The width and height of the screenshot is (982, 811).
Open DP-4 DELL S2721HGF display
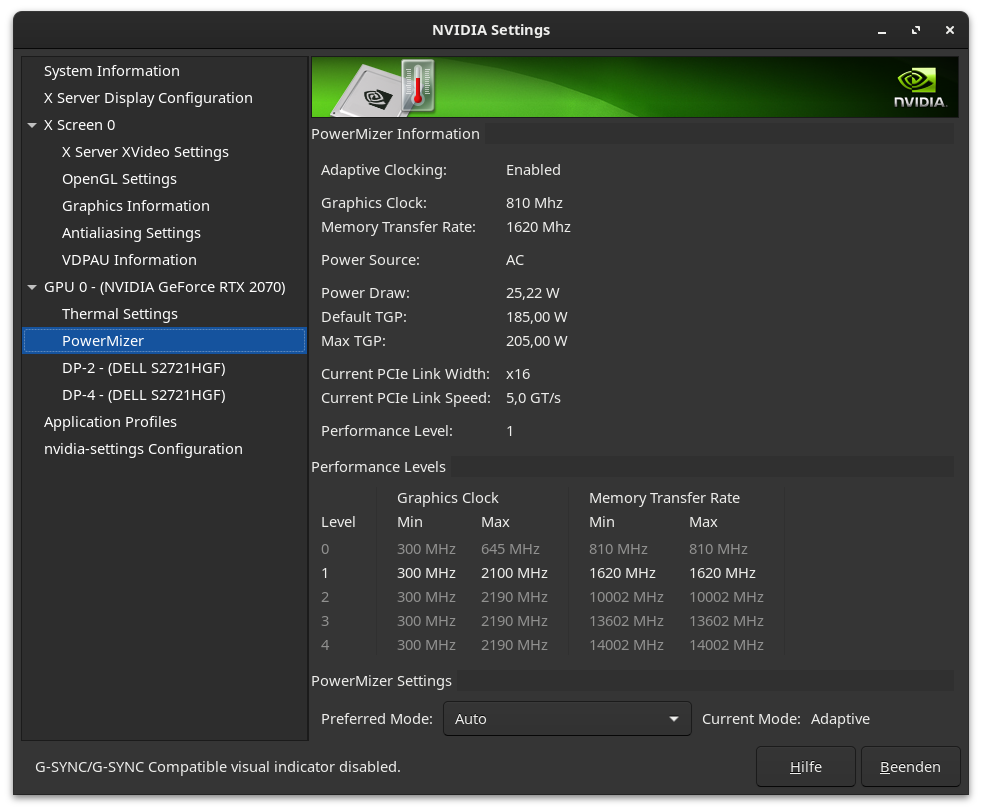pos(143,395)
